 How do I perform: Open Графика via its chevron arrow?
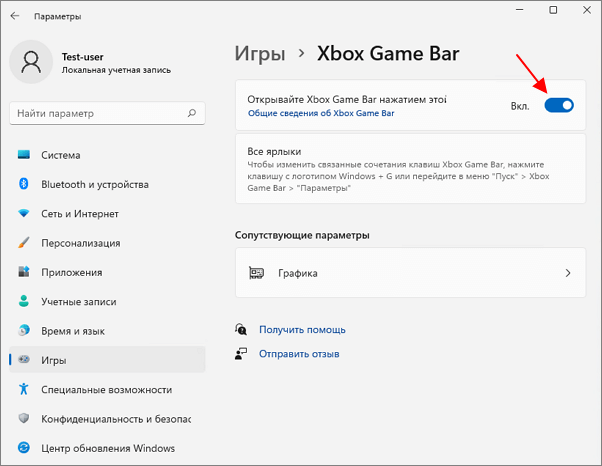[568, 273]
